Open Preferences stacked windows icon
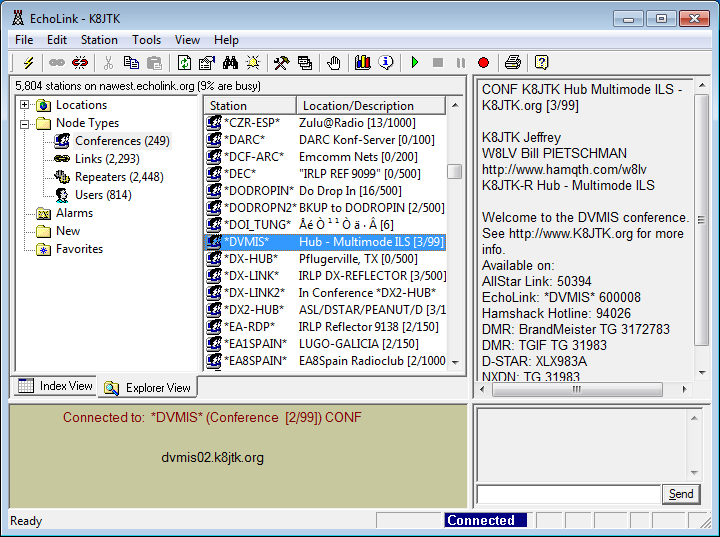Image resolution: width=720 pixels, height=537 pixels. [x=305, y=62]
